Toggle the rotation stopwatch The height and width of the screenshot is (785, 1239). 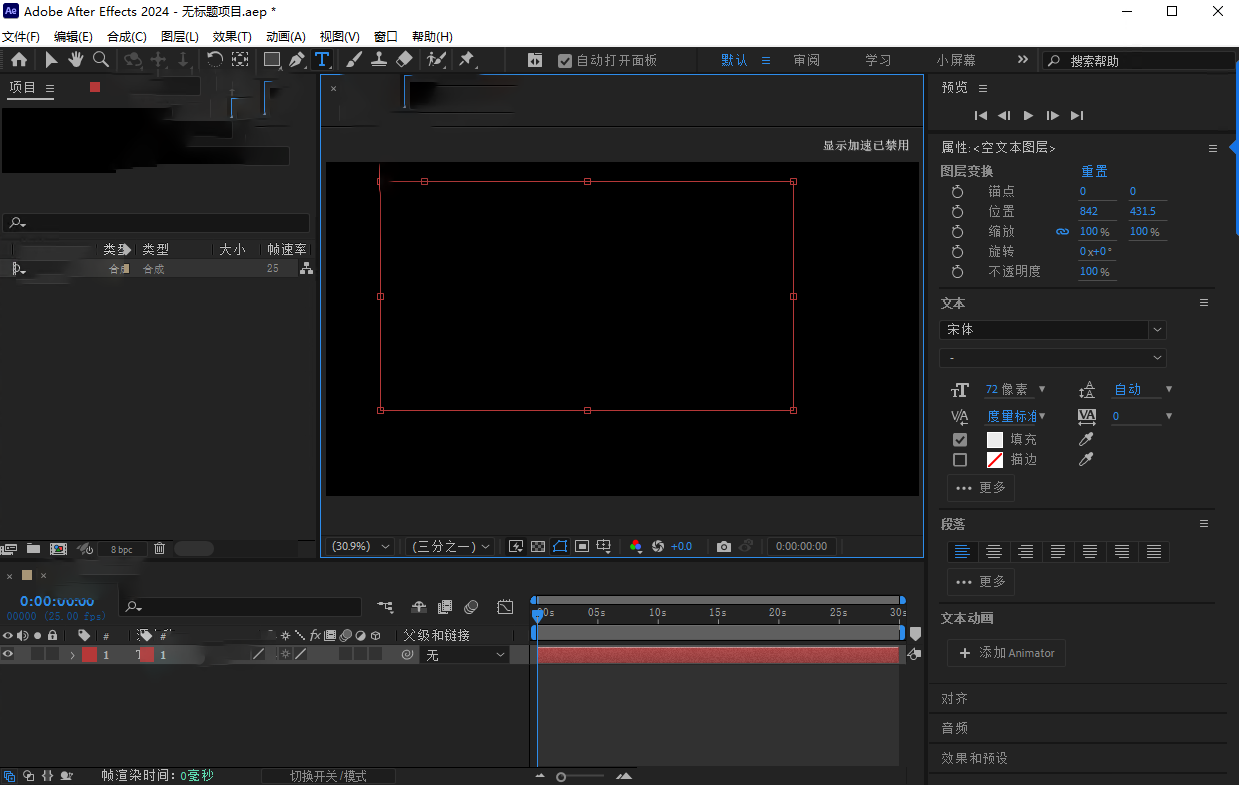pyautogui.click(x=957, y=251)
